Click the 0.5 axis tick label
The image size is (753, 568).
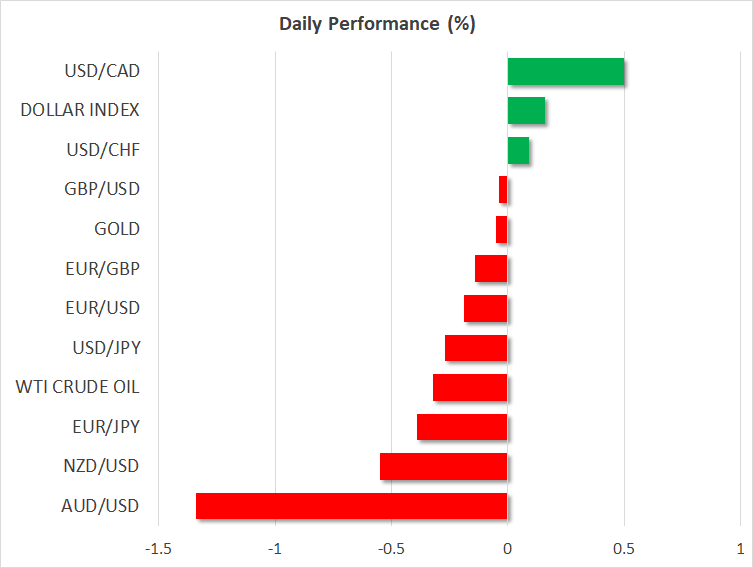coord(624,549)
